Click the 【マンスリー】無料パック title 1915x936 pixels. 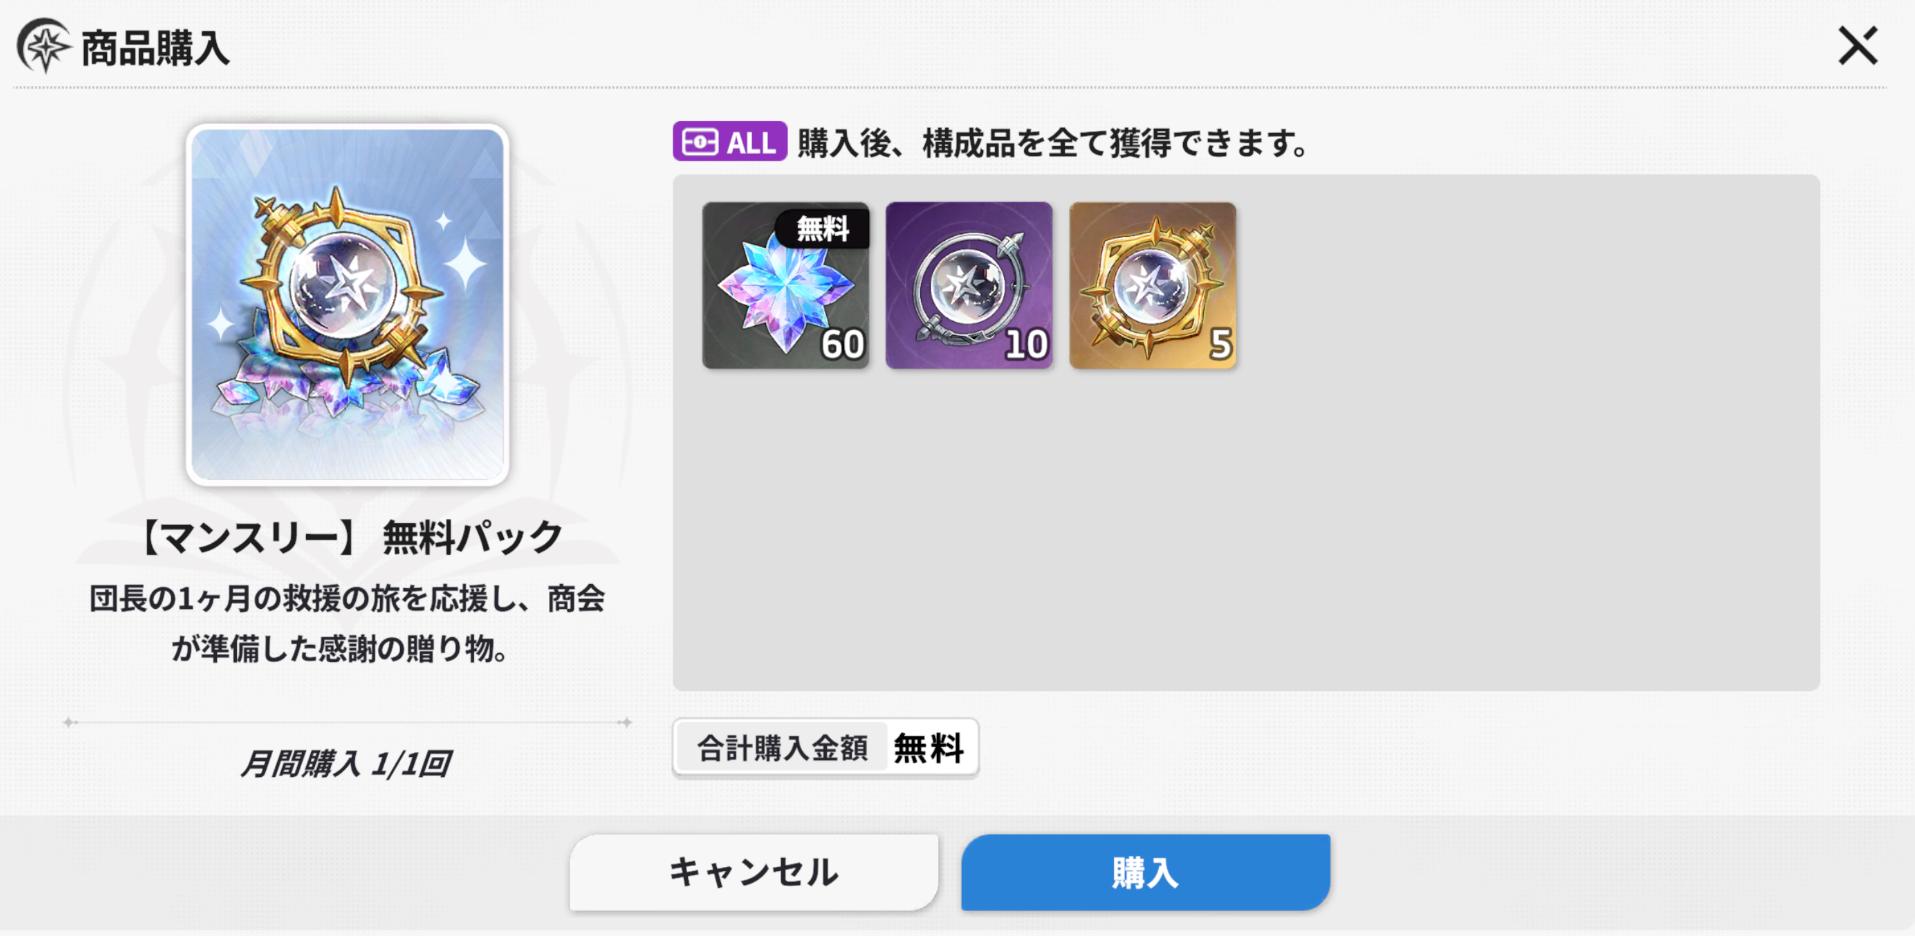click(x=347, y=537)
